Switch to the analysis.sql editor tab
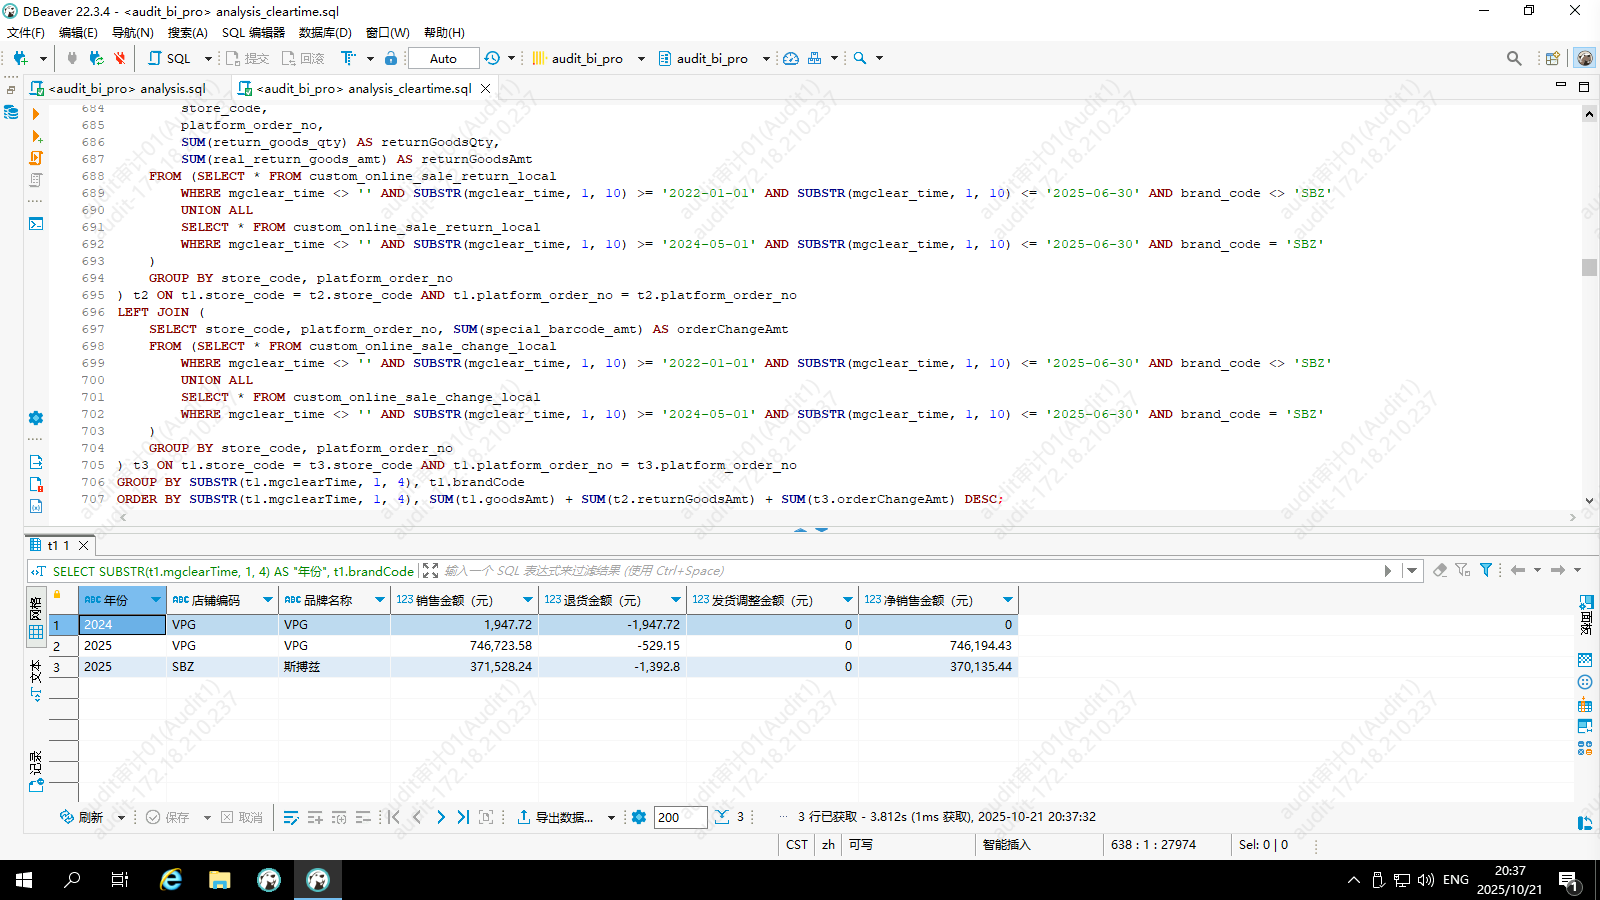This screenshot has height=900, width=1600. pos(126,88)
